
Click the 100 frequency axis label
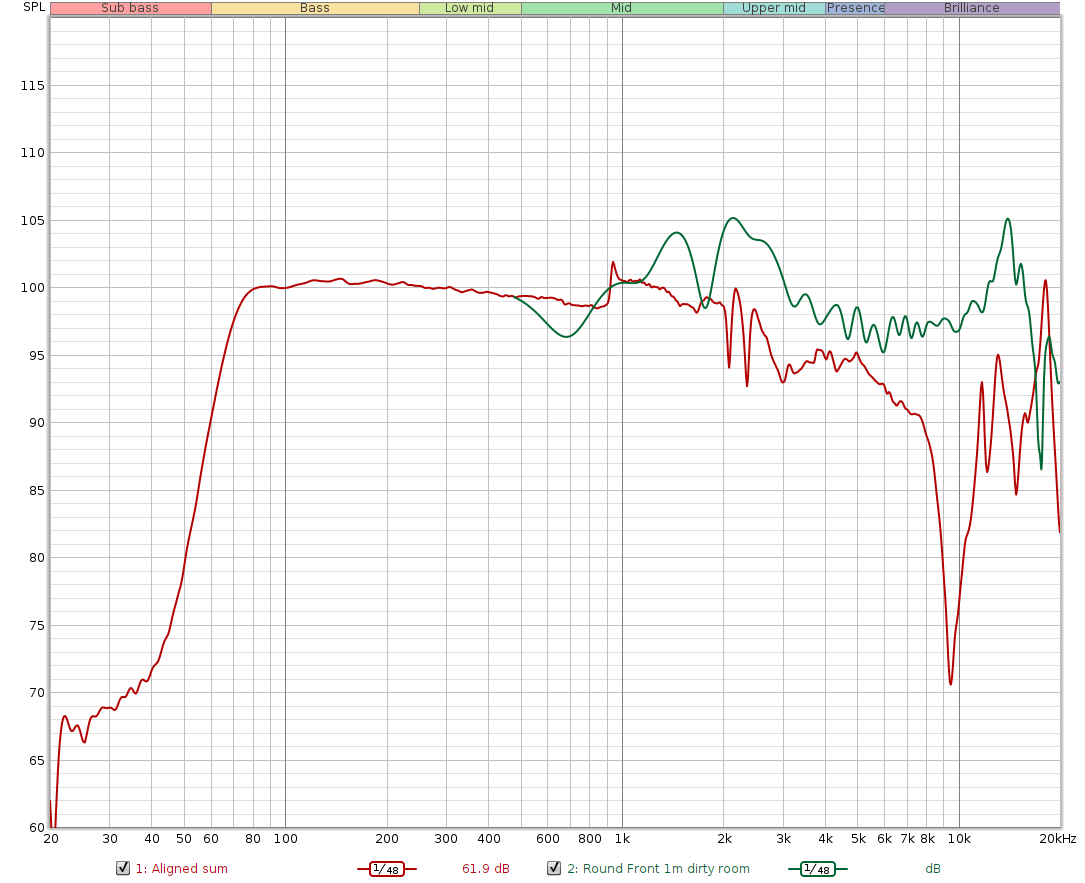click(285, 839)
